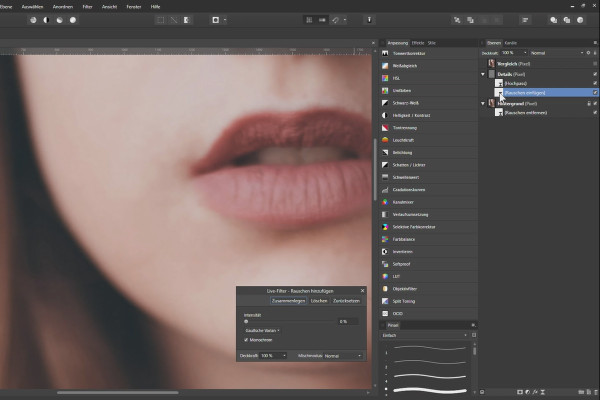Hide the selected Rauschen hinzufügen filter layer
Viewport: 600px width, 400px height.
[595, 93]
